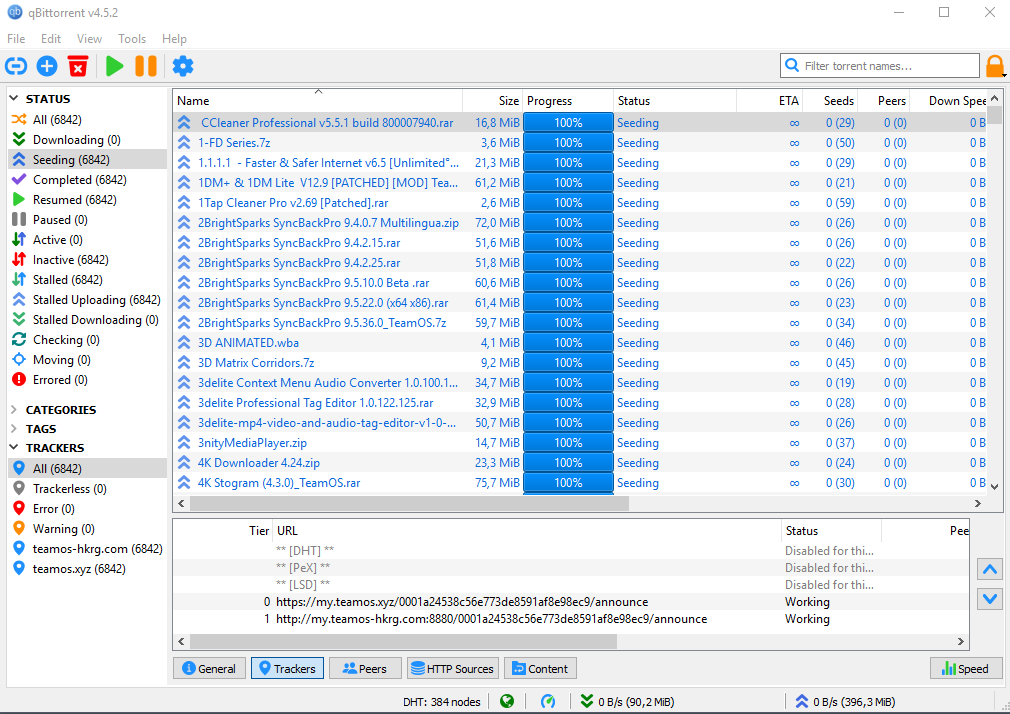
Task: Select the my.teamos.xyz announce tracker row
Action: coord(571,601)
